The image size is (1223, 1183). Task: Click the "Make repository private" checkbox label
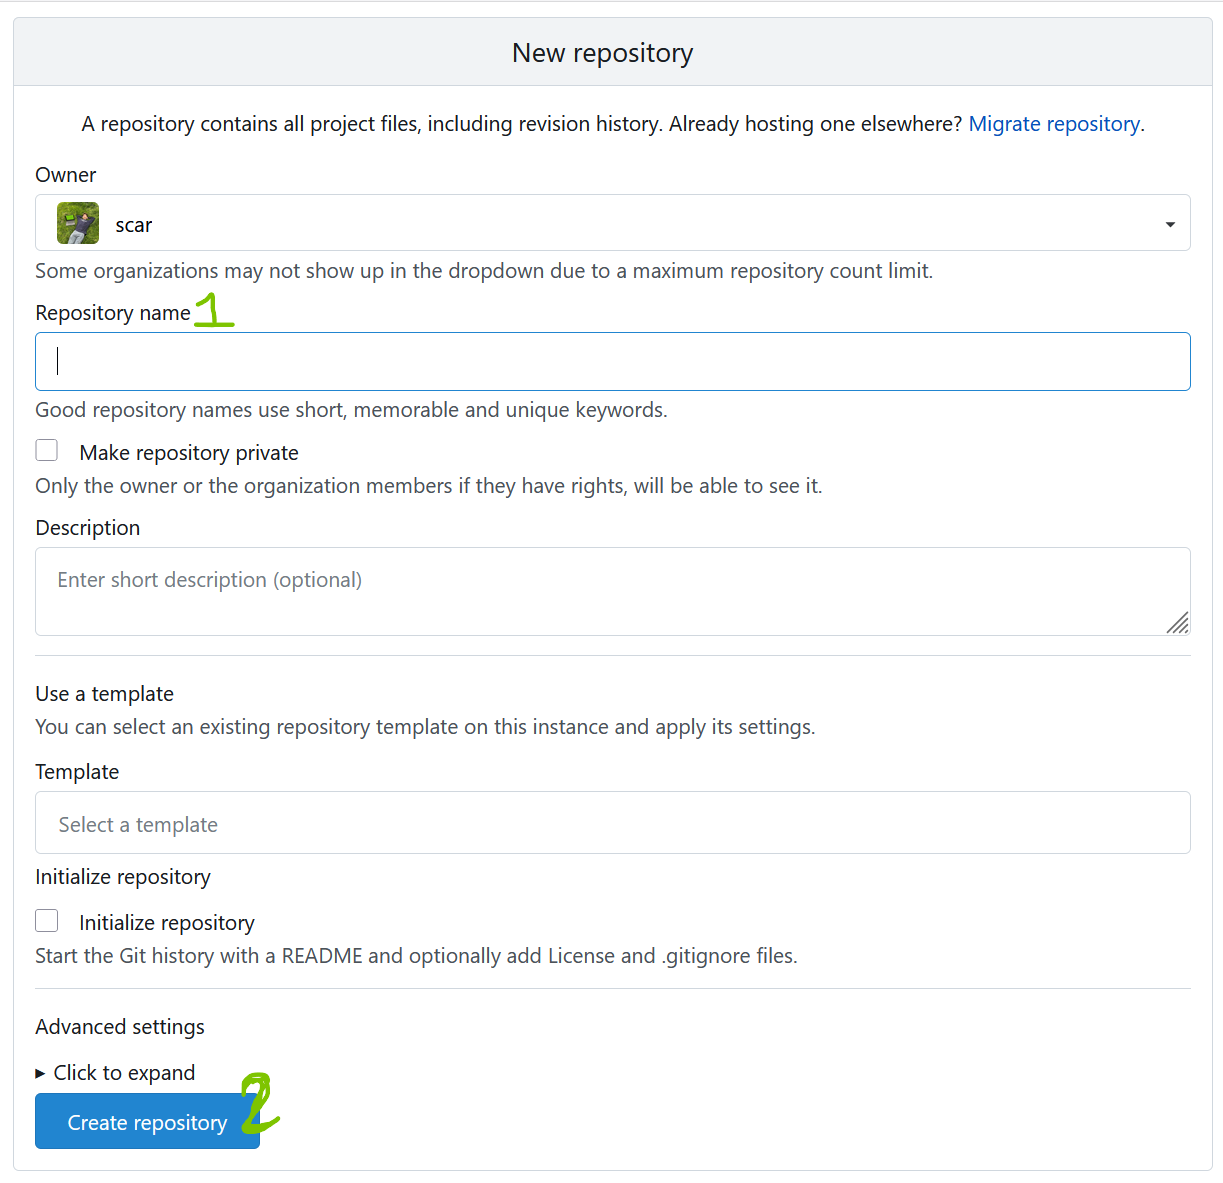click(x=189, y=453)
